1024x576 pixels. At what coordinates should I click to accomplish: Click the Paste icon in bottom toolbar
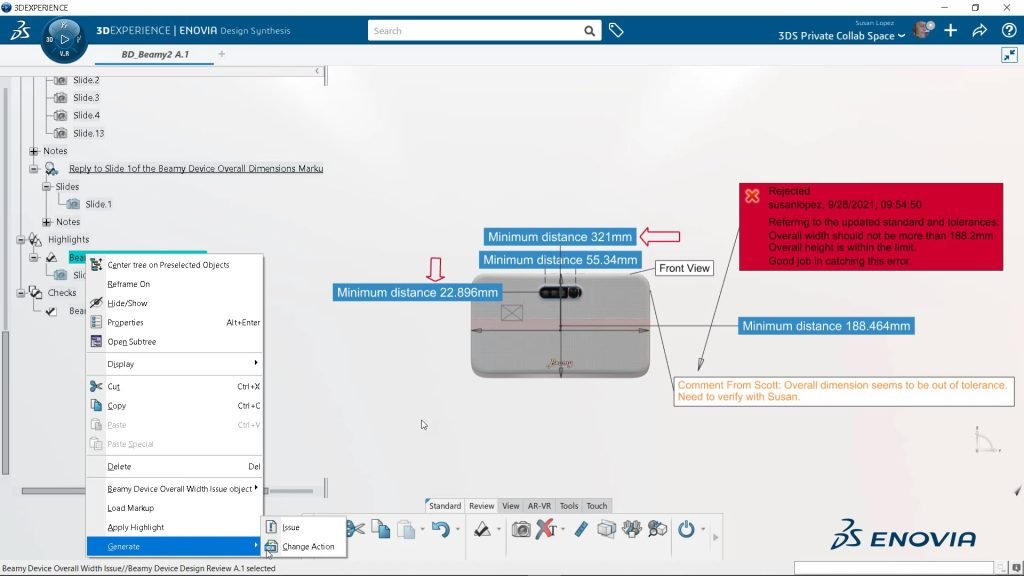coord(406,528)
